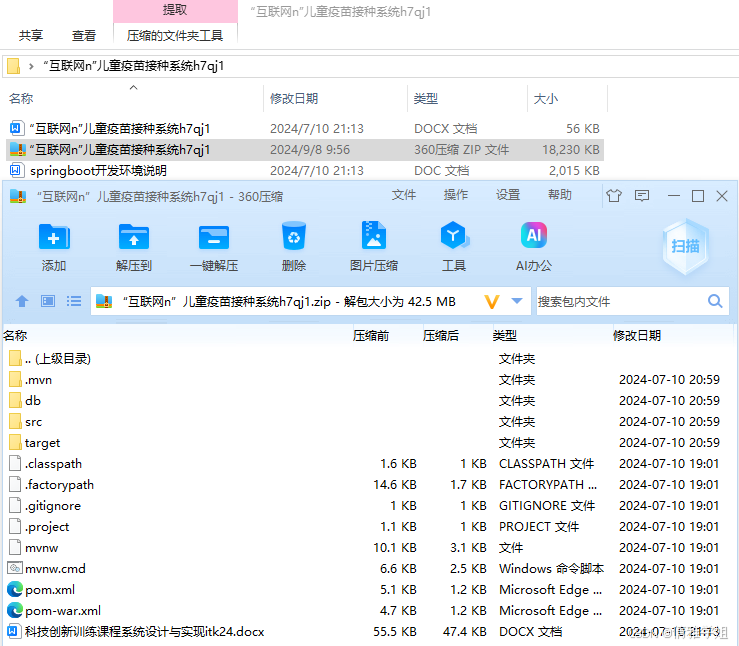The width and height of the screenshot is (739, 646).
Task: Select springboot开发环境说明 DOC file
Action: coord(304,171)
